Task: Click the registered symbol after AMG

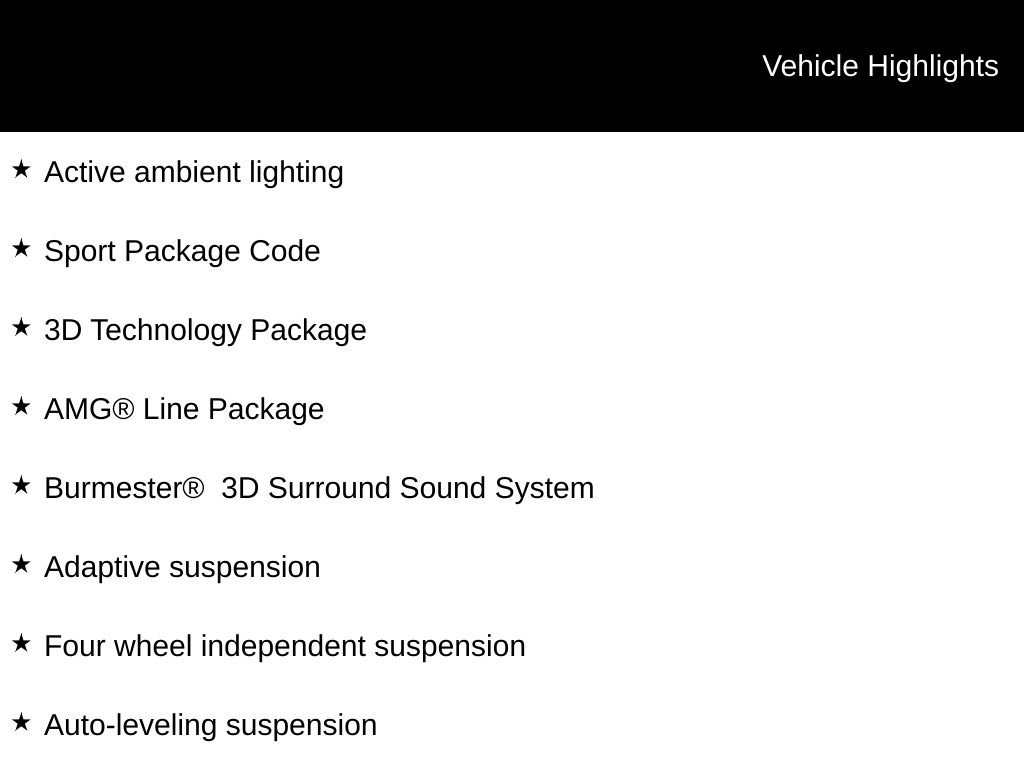Action: pyautogui.click(x=123, y=409)
